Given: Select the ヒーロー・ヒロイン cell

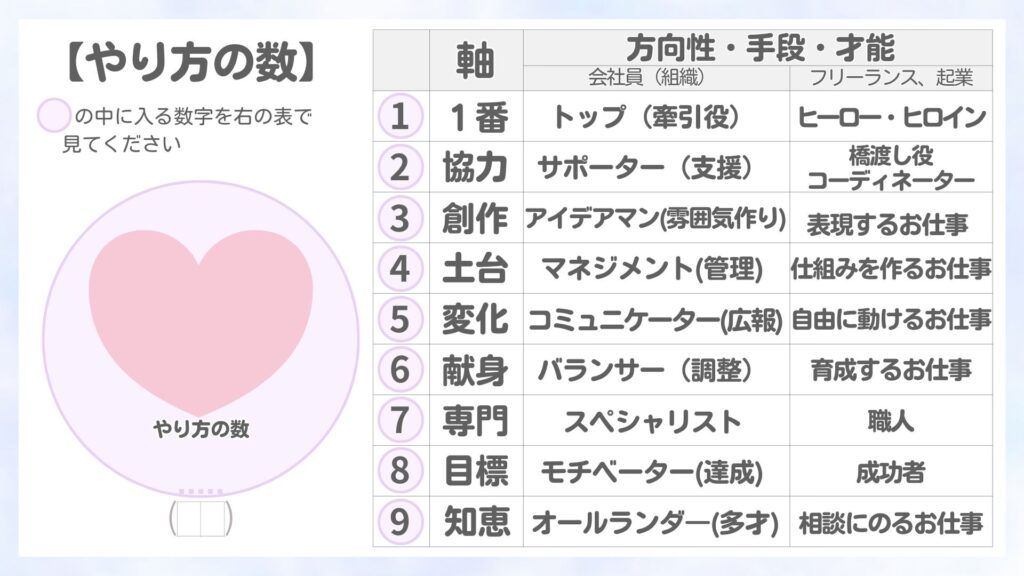Looking at the screenshot, I should pos(891,117).
